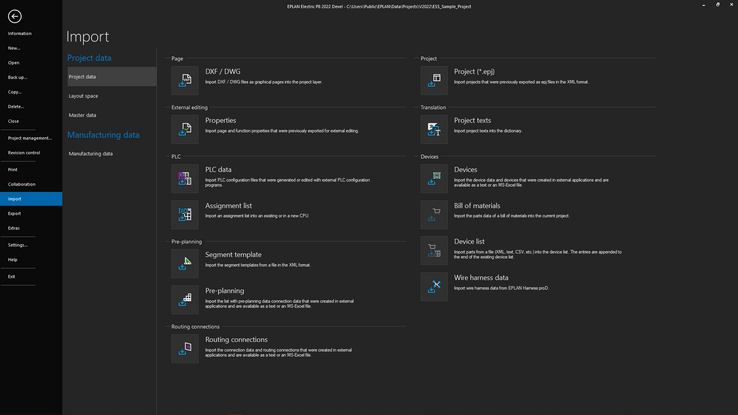Click the Wire harness data title
Image resolution: width=738 pixels, height=415 pixels.
(481, 278)
